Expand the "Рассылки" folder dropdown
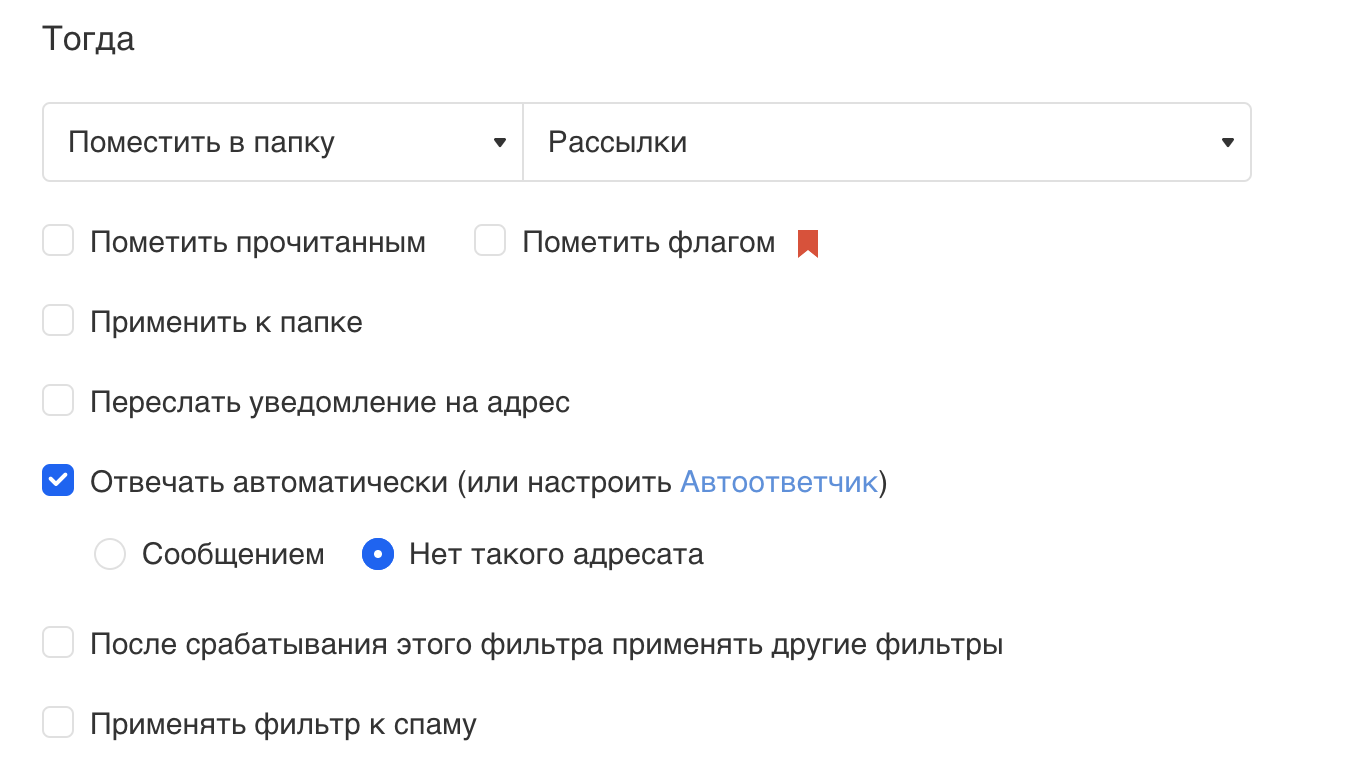The image size is (1358, 780). coord(886,143)
